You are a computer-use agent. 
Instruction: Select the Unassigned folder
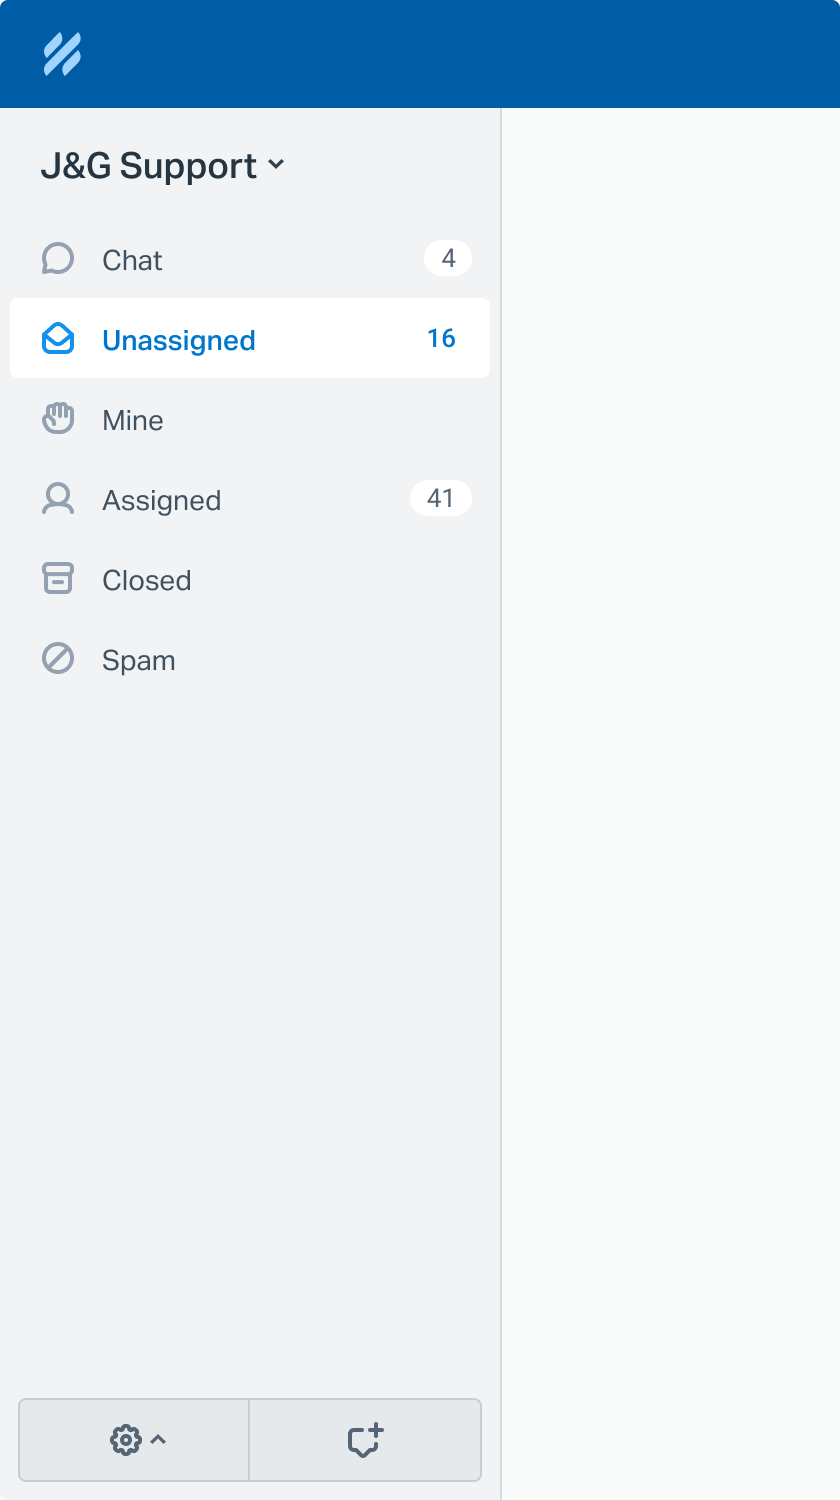pos(178,339)
